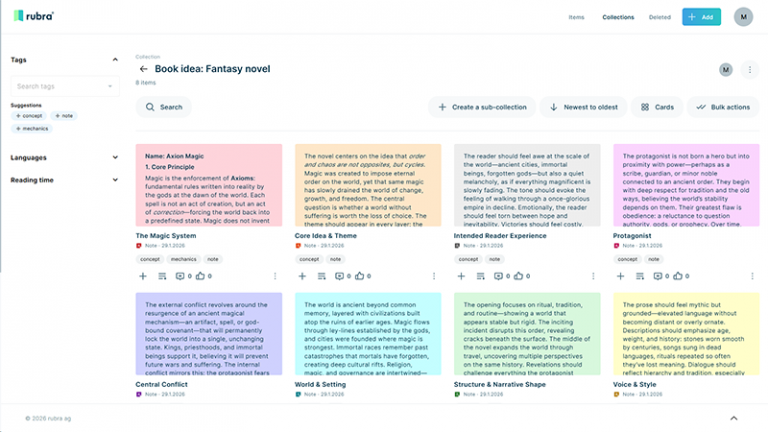Add the 'concept' suggested tag filter
This screenshot has width=768, height=432.
(28, 116)
